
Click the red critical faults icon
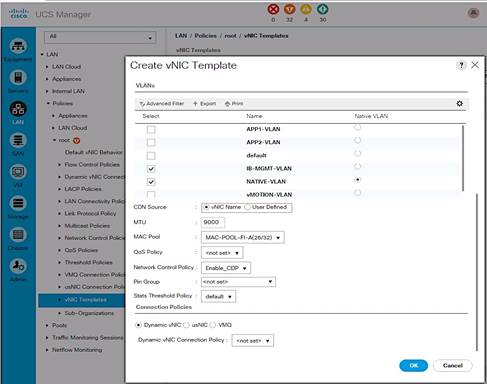pyautogui.click(x=273, y=9)
